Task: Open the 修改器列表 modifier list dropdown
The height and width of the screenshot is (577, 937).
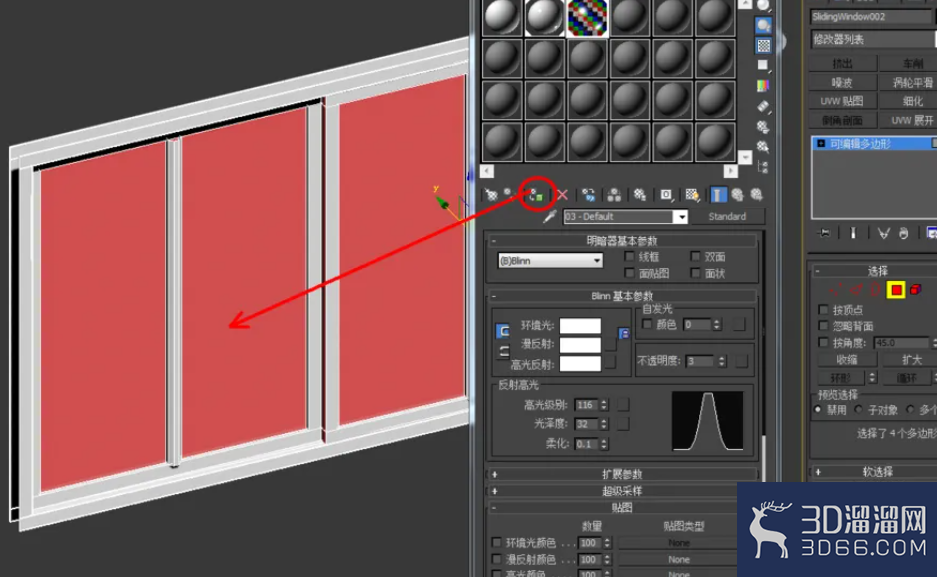Action: tap(873, 39)
